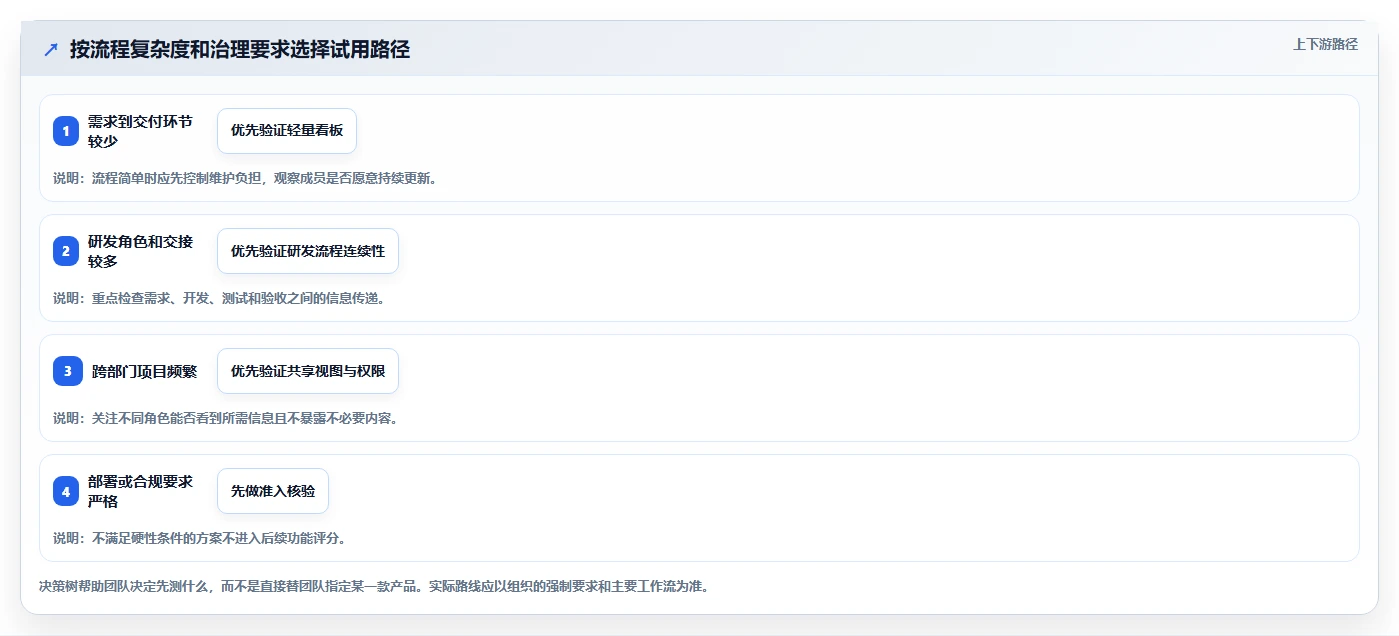Select the step 1 number badge
Screen dimensions: 1399x636
[x=66, y=131]
